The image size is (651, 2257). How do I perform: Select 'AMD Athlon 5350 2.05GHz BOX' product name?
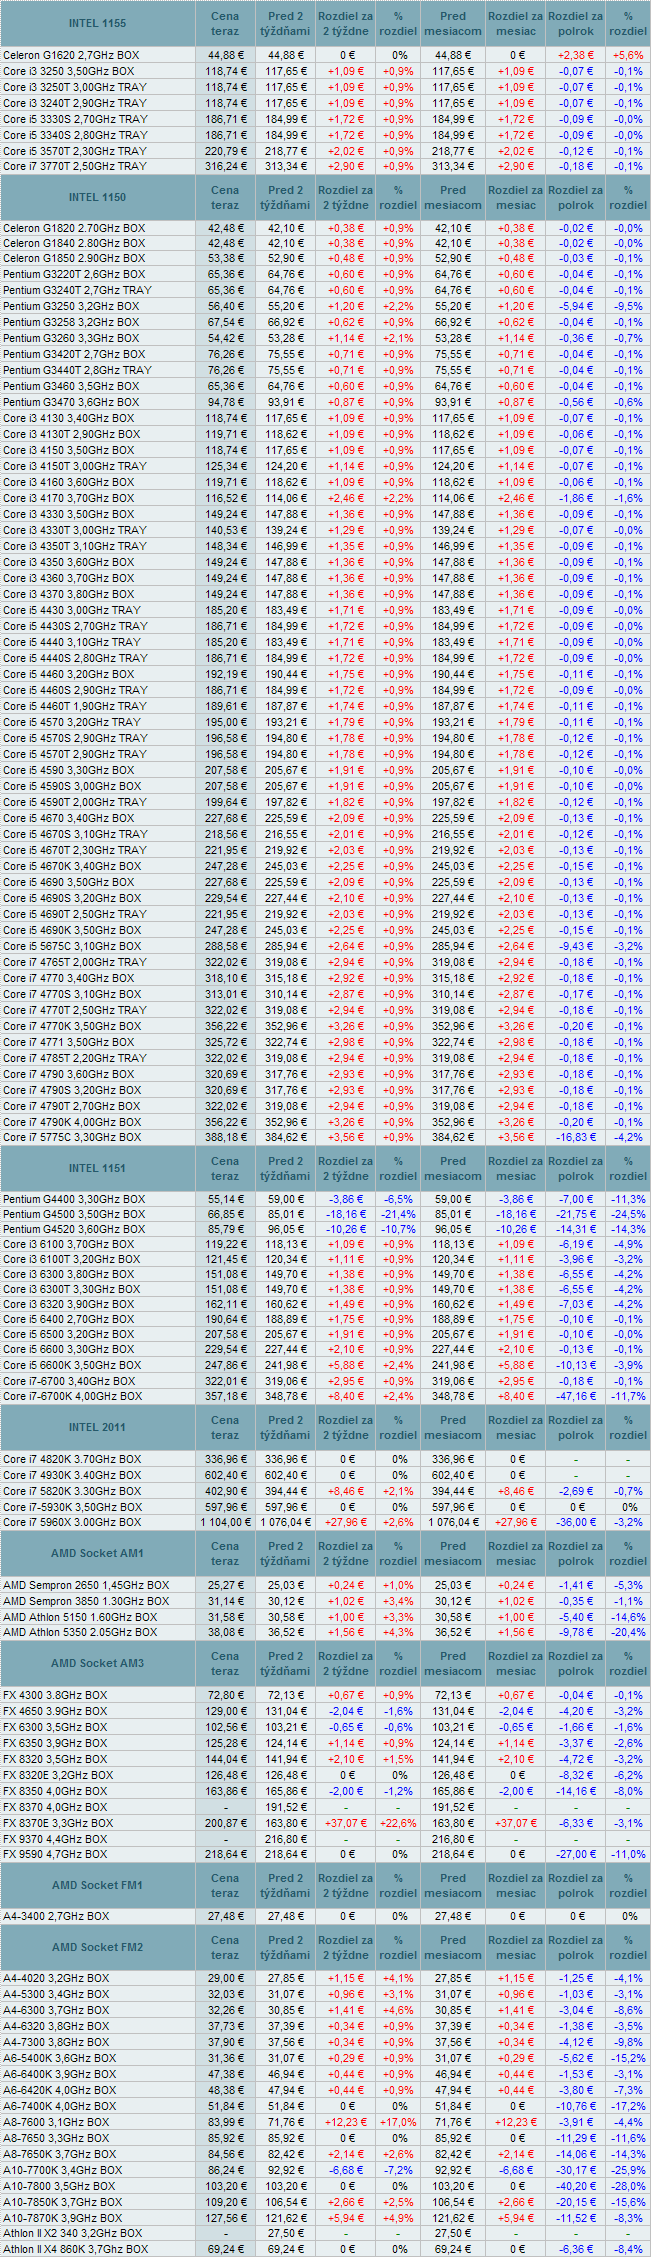tap(80, 1632)
